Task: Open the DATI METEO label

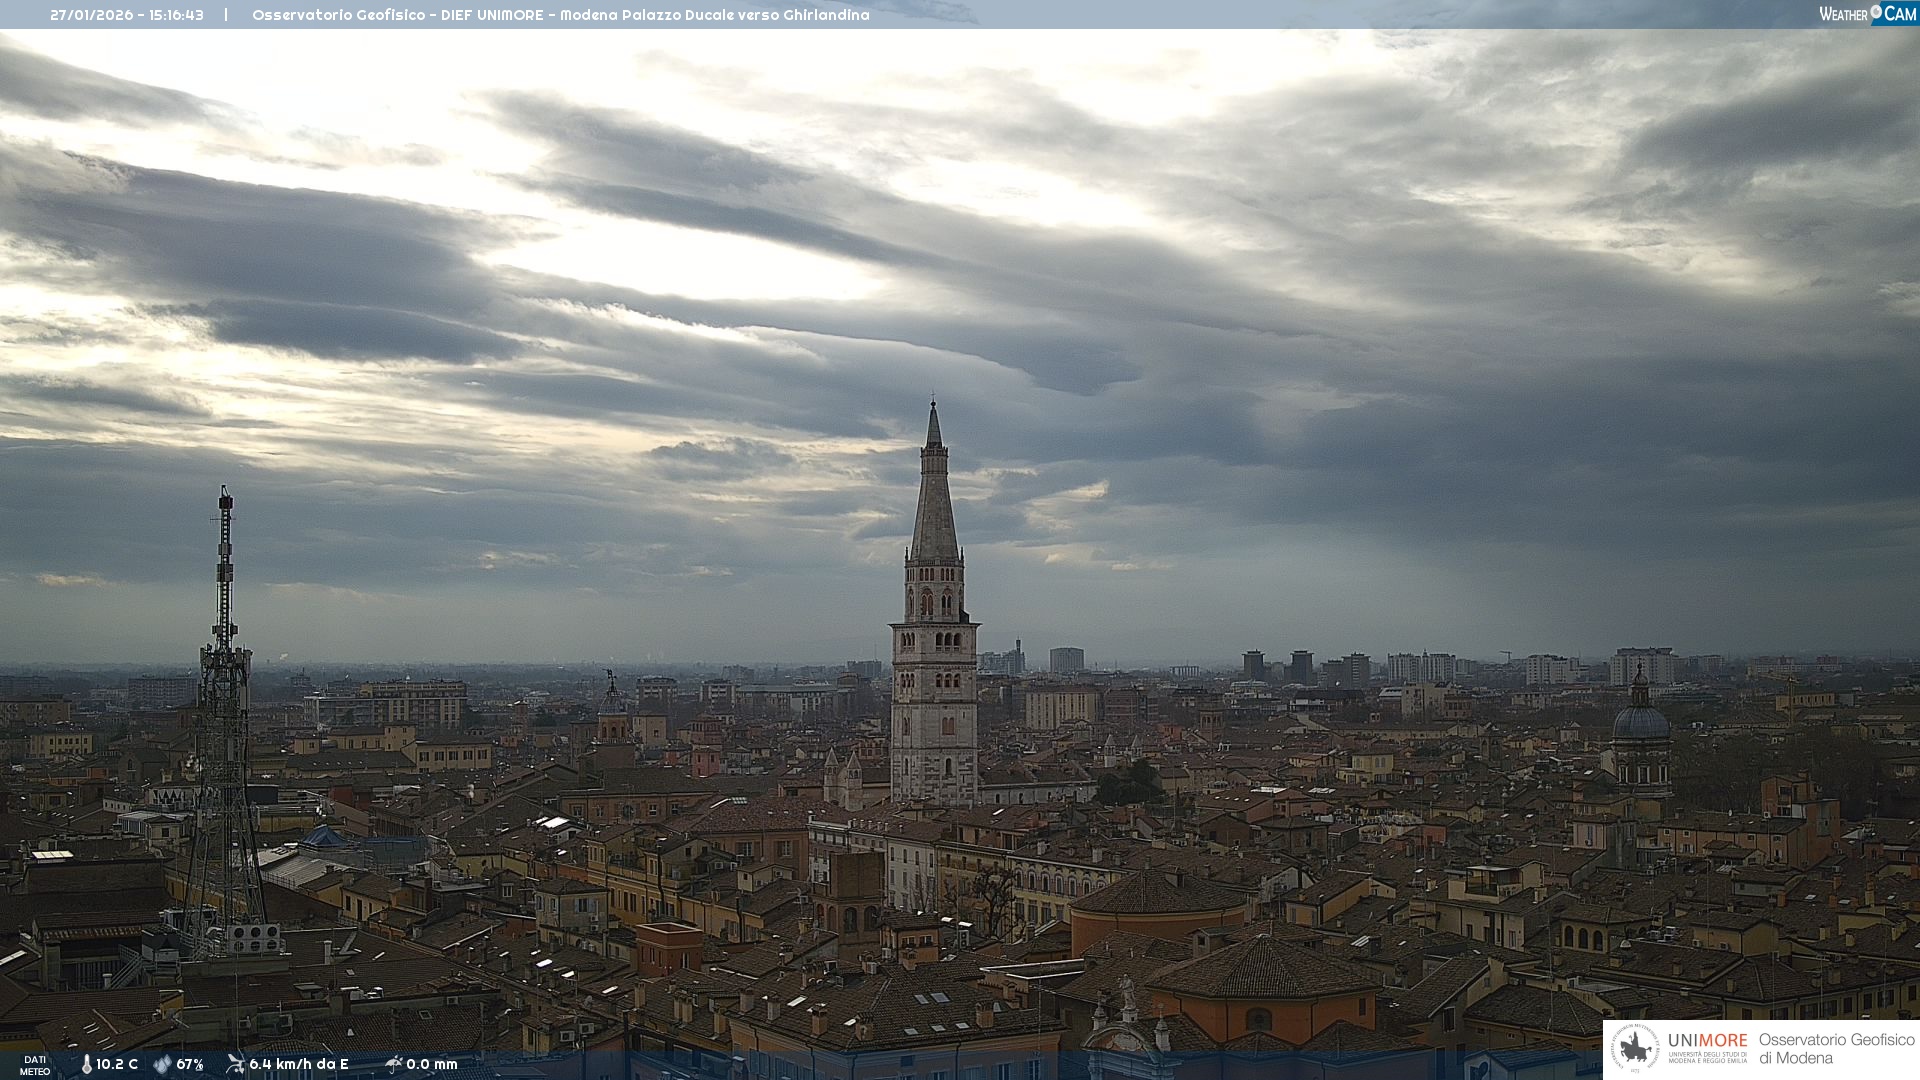Action: [x=35, y=1066]
